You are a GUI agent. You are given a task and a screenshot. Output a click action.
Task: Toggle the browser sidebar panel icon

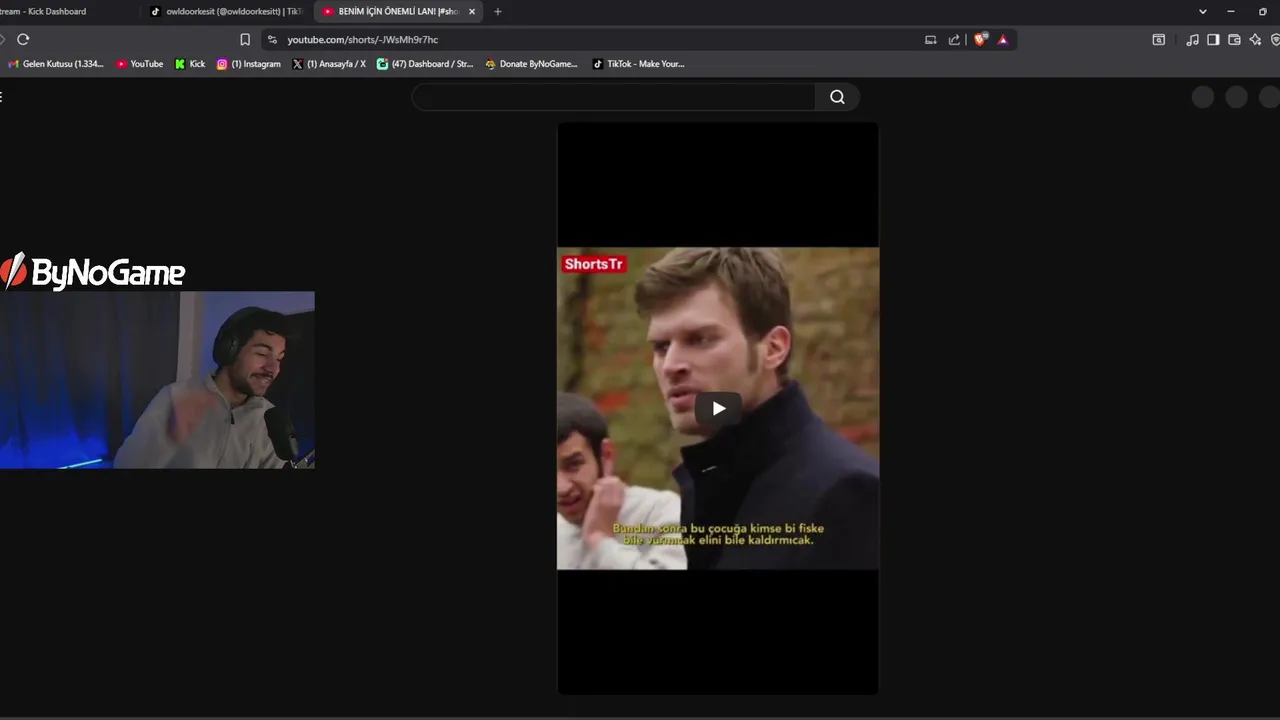tap(1213, 39)
